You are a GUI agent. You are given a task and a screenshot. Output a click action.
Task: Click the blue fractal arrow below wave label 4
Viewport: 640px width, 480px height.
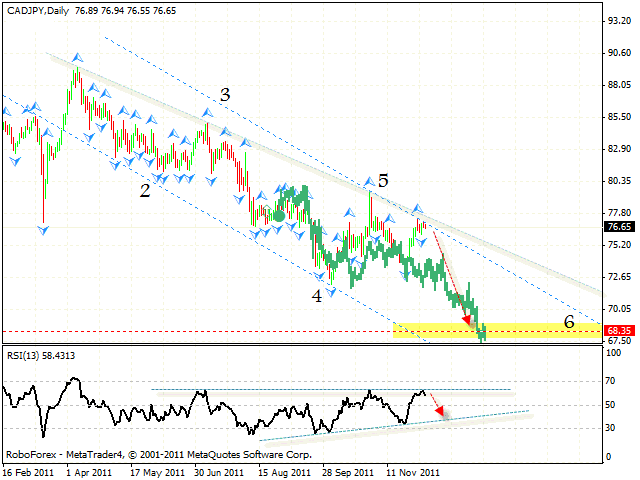pos(331,291)
